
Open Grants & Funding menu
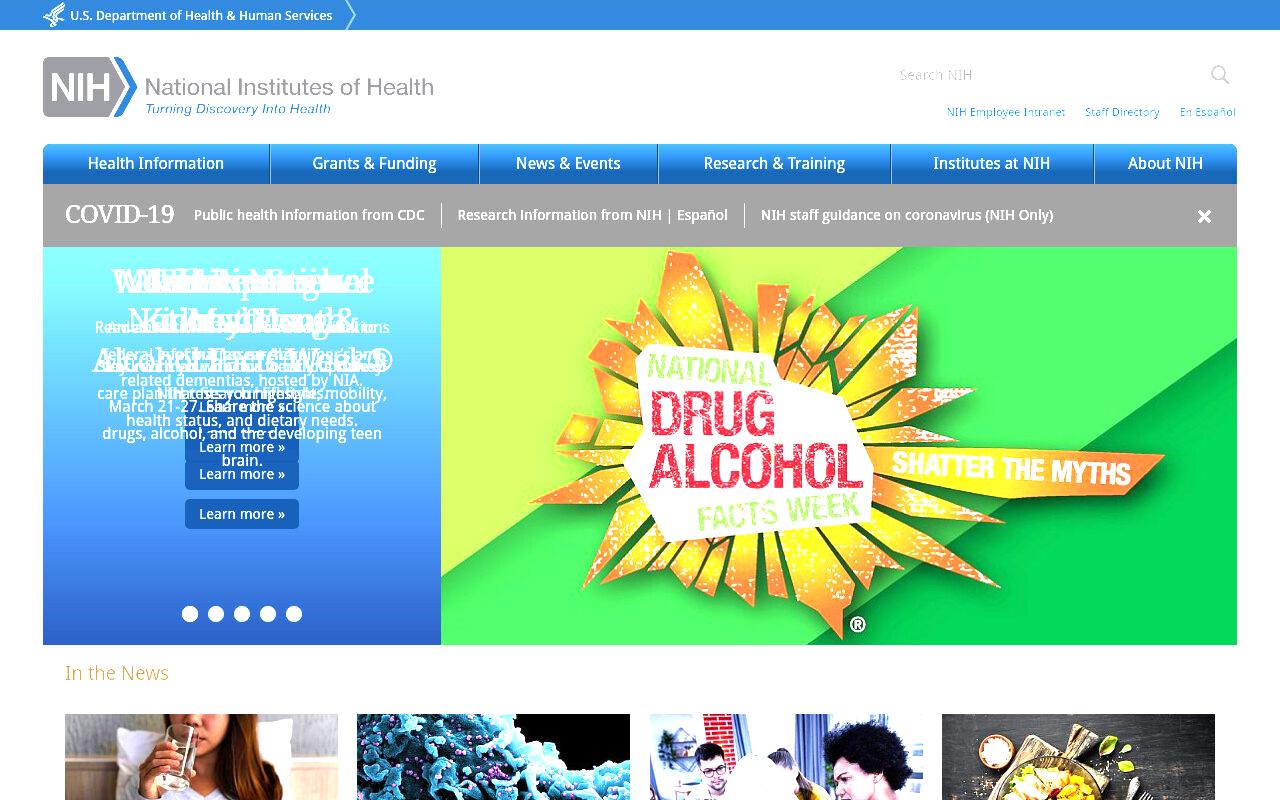click(x=374, y=164)
